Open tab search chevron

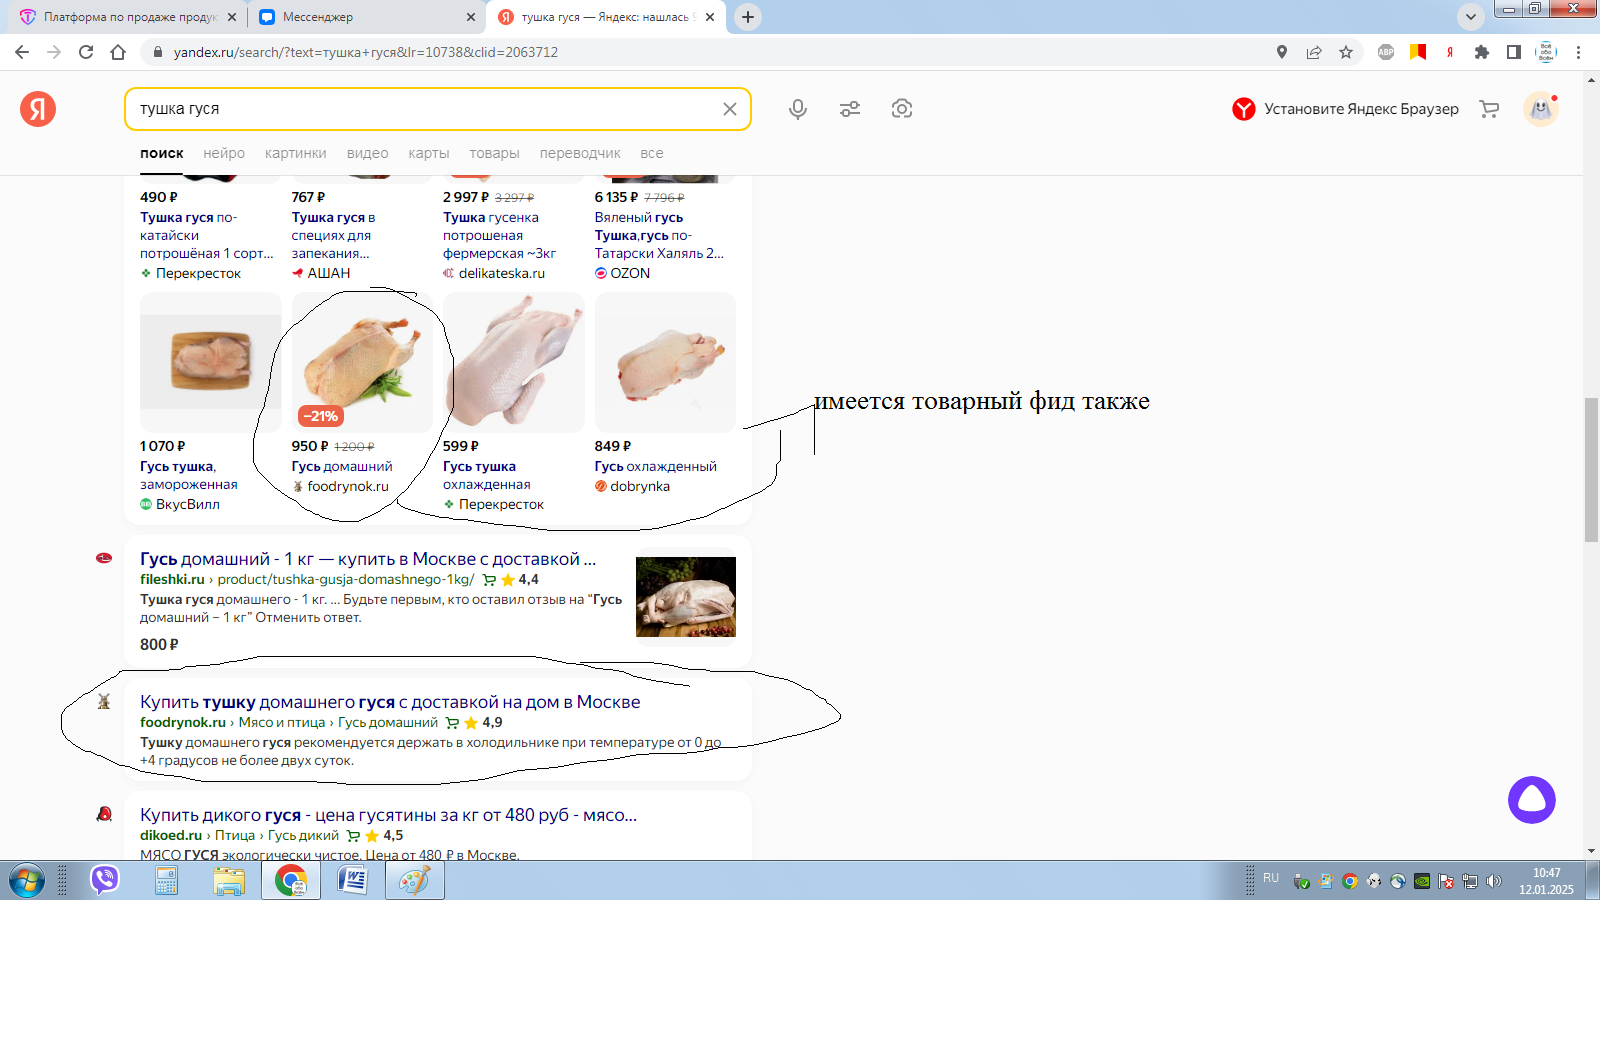coord(1471,17)
